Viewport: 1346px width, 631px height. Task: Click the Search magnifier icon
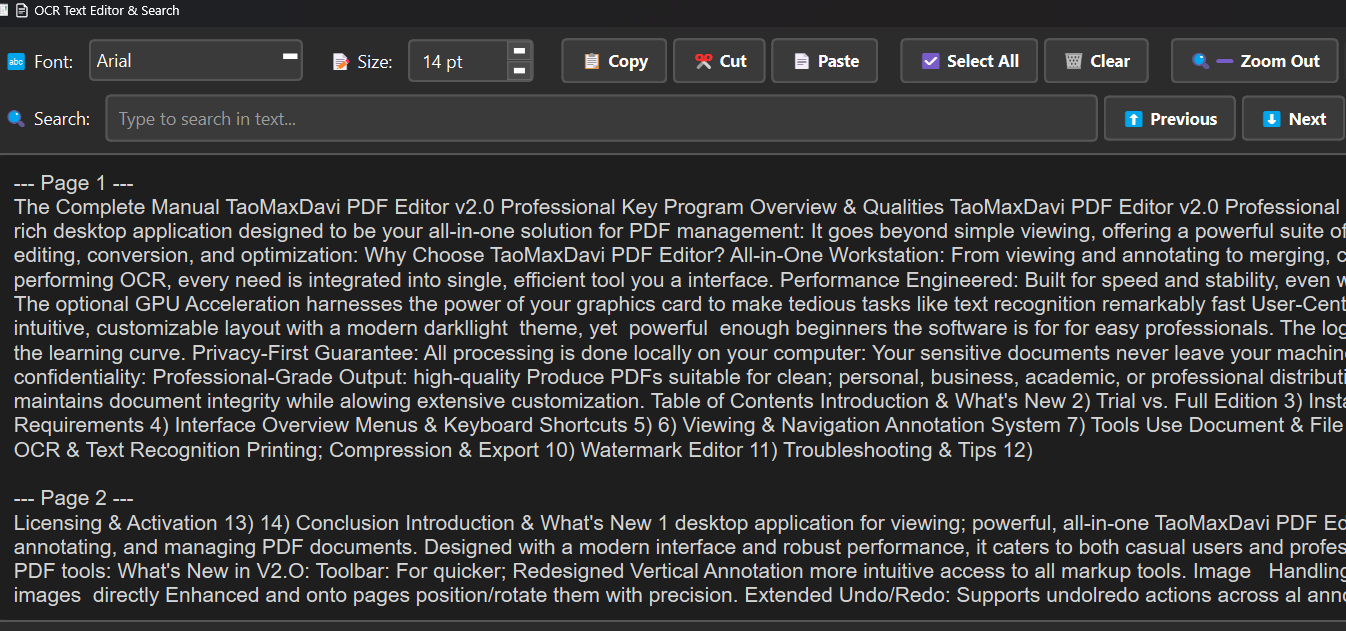point(16,119)
